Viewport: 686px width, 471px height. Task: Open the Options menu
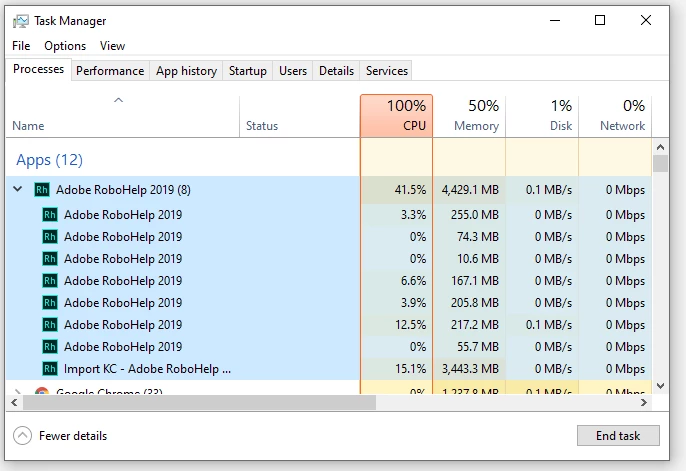[x=65, y=46]
